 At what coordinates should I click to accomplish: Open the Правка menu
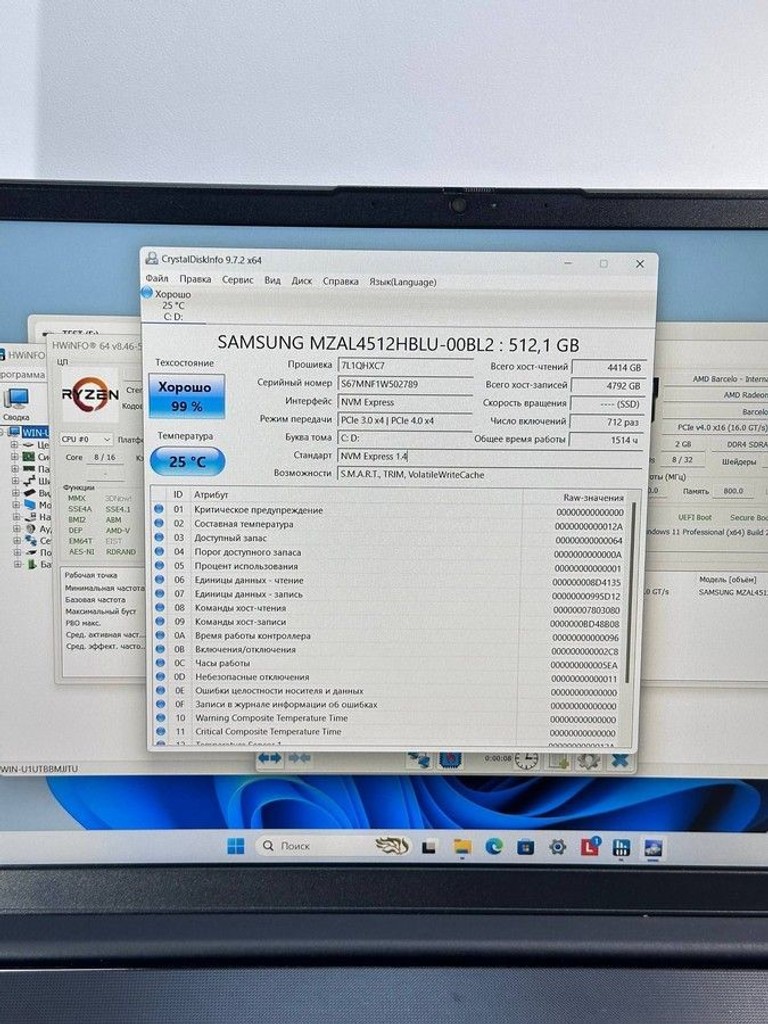coord(195,280)
